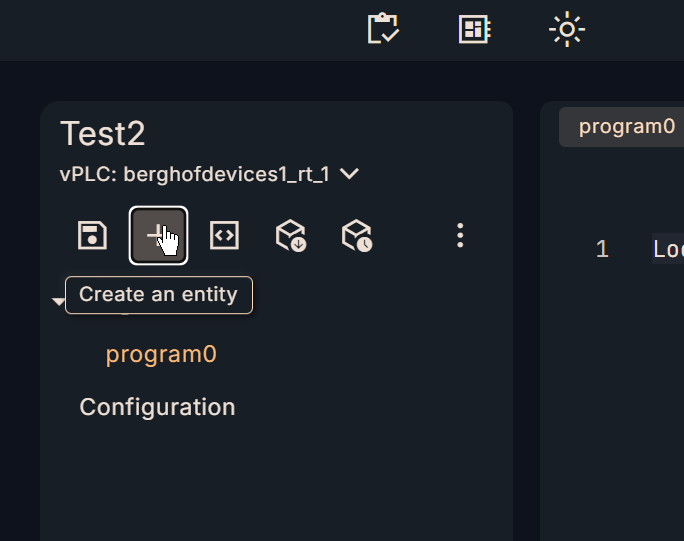Save the project with the floppy disk icon
Image resolution: width=684 pixels, height=541 pixels.
92,235
